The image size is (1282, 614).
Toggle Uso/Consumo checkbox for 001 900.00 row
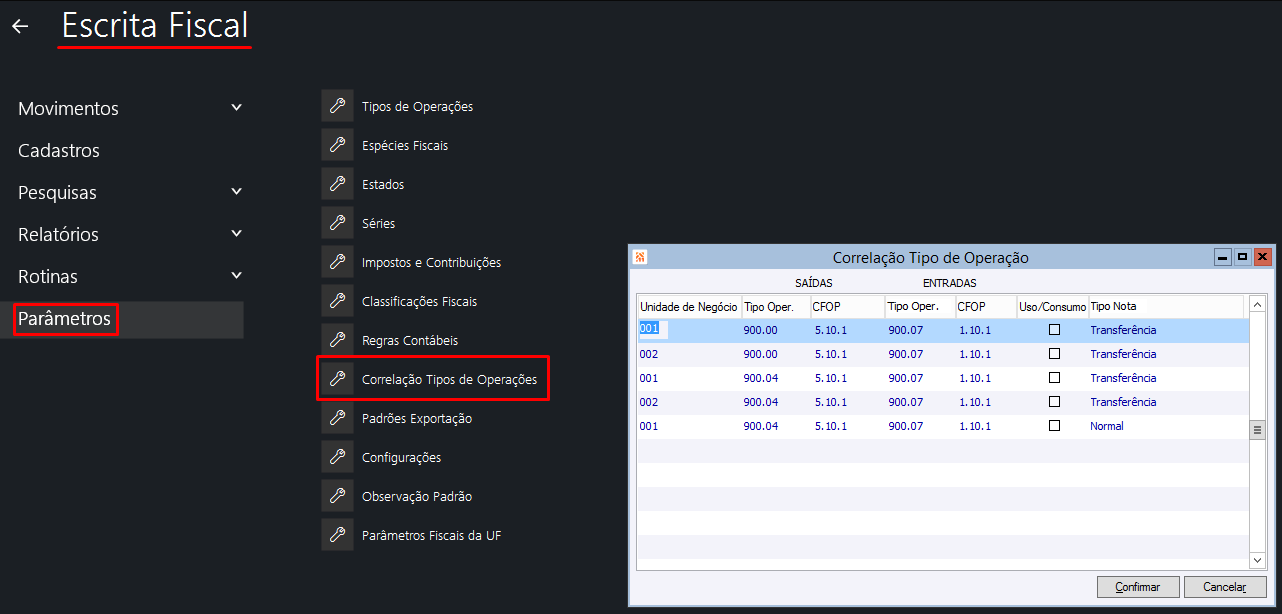click(1054, 330)
